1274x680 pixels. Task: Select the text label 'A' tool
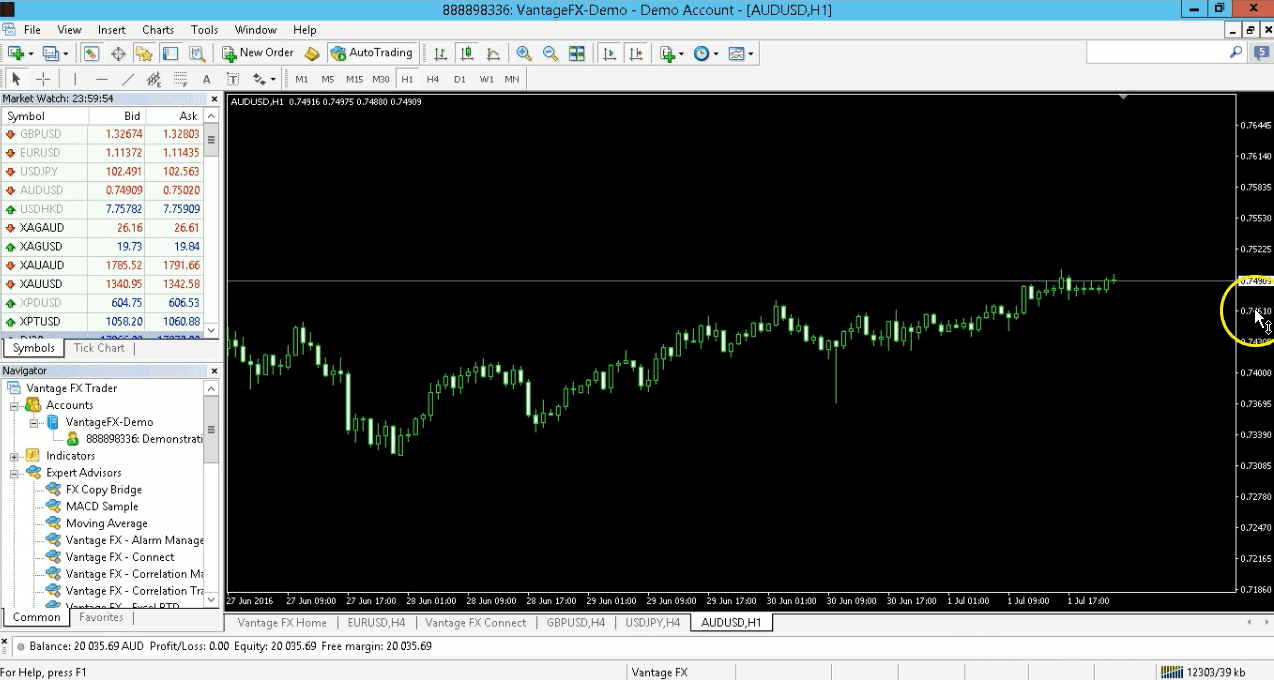tap(207, 79)
